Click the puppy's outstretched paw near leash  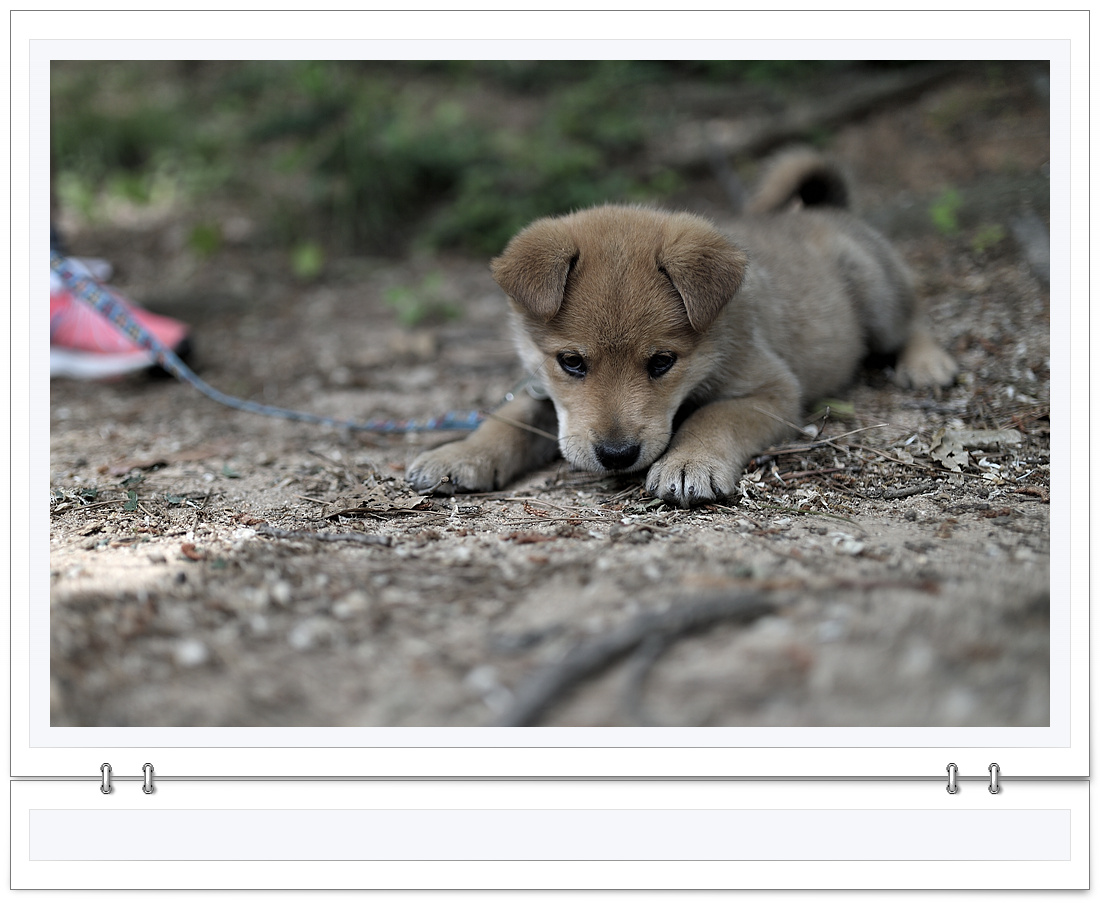point(455,467)
